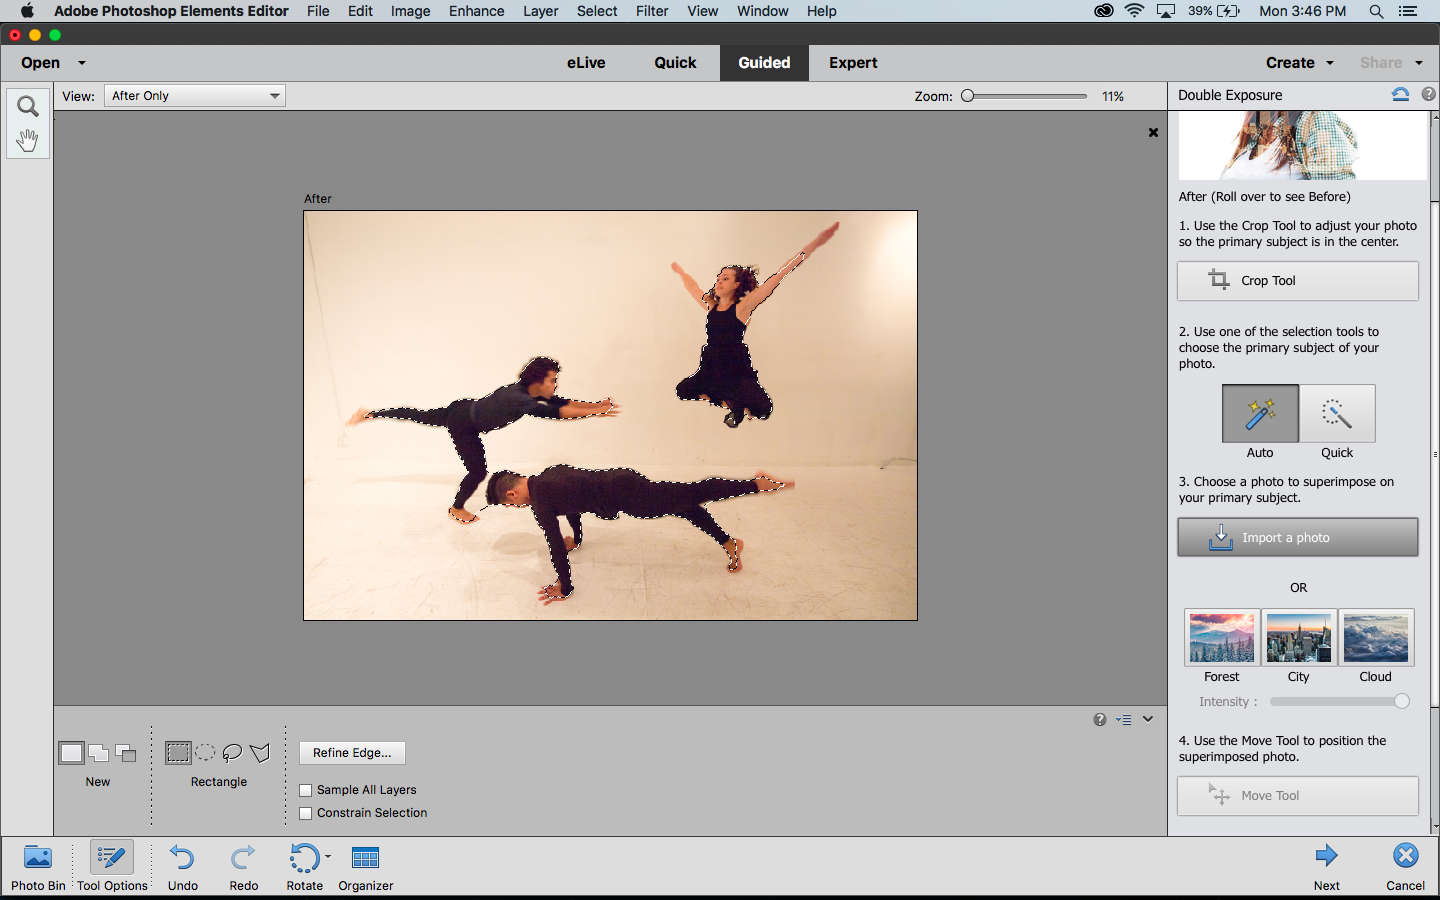Image resolution: width=1440 pixels, height=900 pixels.
Task: Open the Refine Edge dialog
Action: pos(352,753)
